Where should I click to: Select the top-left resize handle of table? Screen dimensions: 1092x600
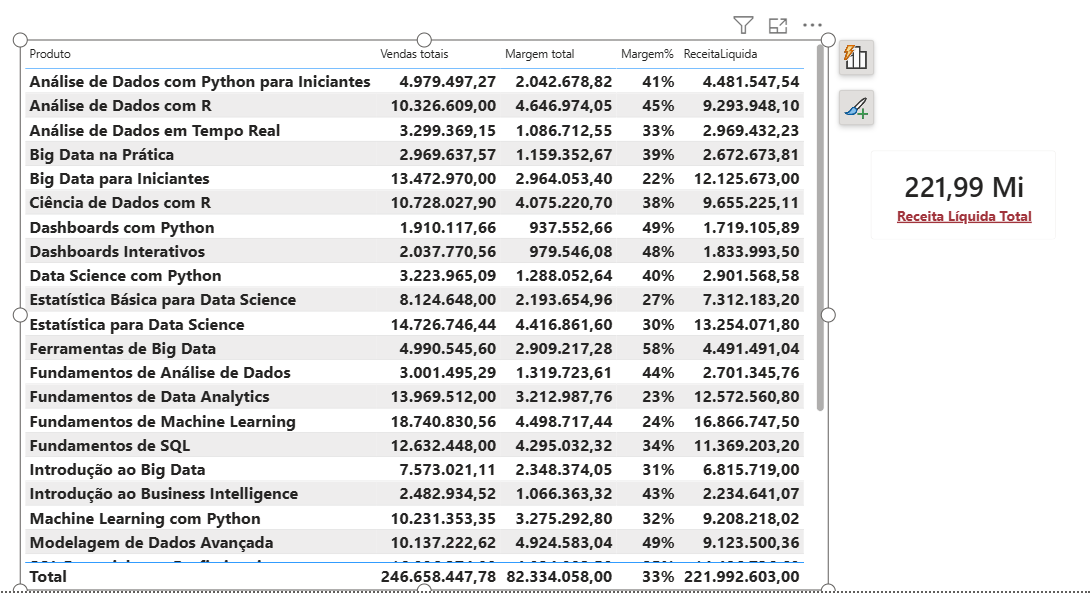coord(20,40)
